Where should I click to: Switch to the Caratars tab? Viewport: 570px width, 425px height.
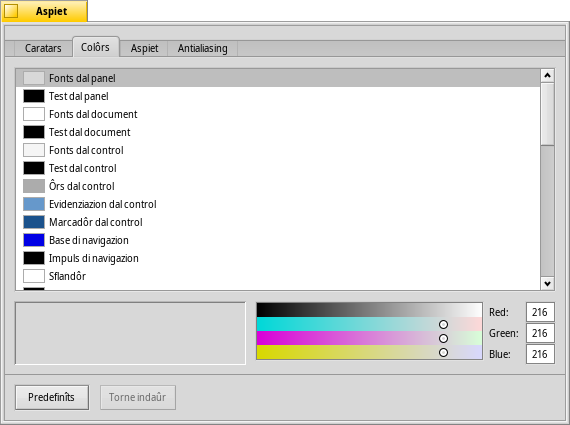[x=43, y=48]
